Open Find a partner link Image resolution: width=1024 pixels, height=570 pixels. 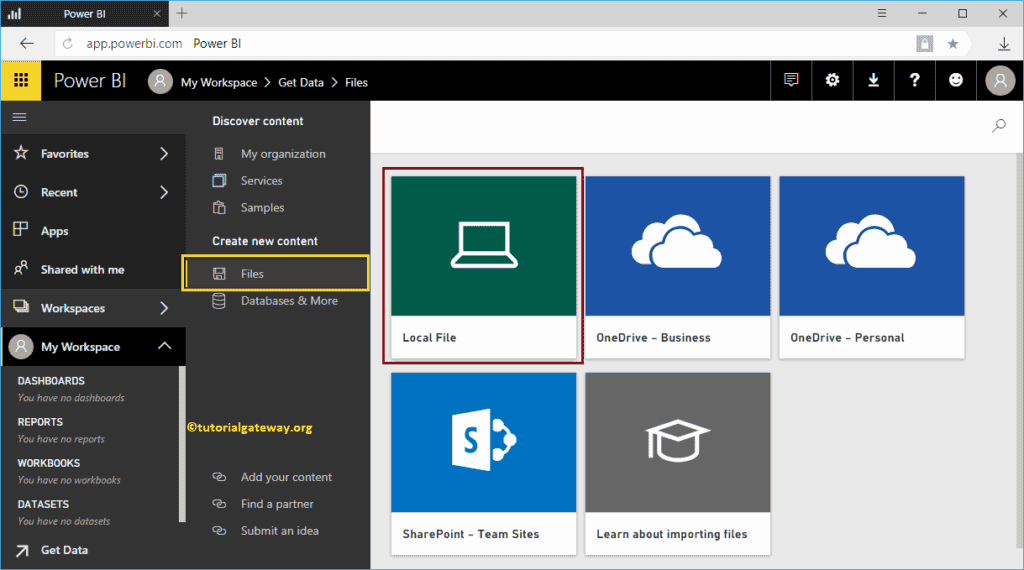pyautogui.click(x=277, y=504)
